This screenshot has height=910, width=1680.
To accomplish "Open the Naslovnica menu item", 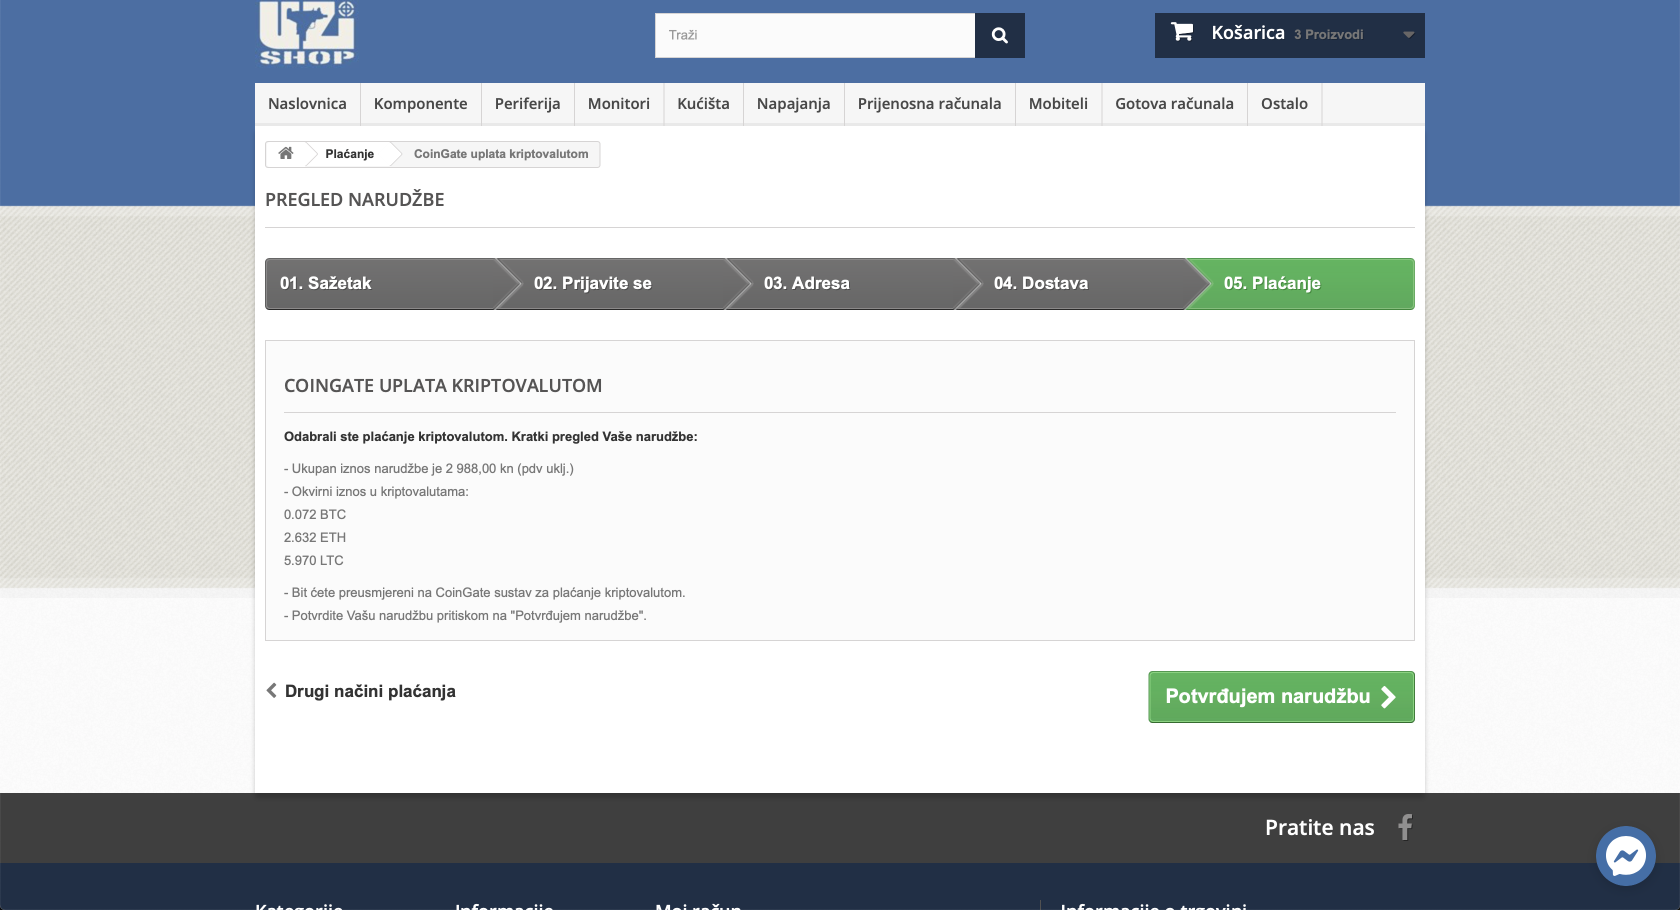I will [x=307, y=104].
